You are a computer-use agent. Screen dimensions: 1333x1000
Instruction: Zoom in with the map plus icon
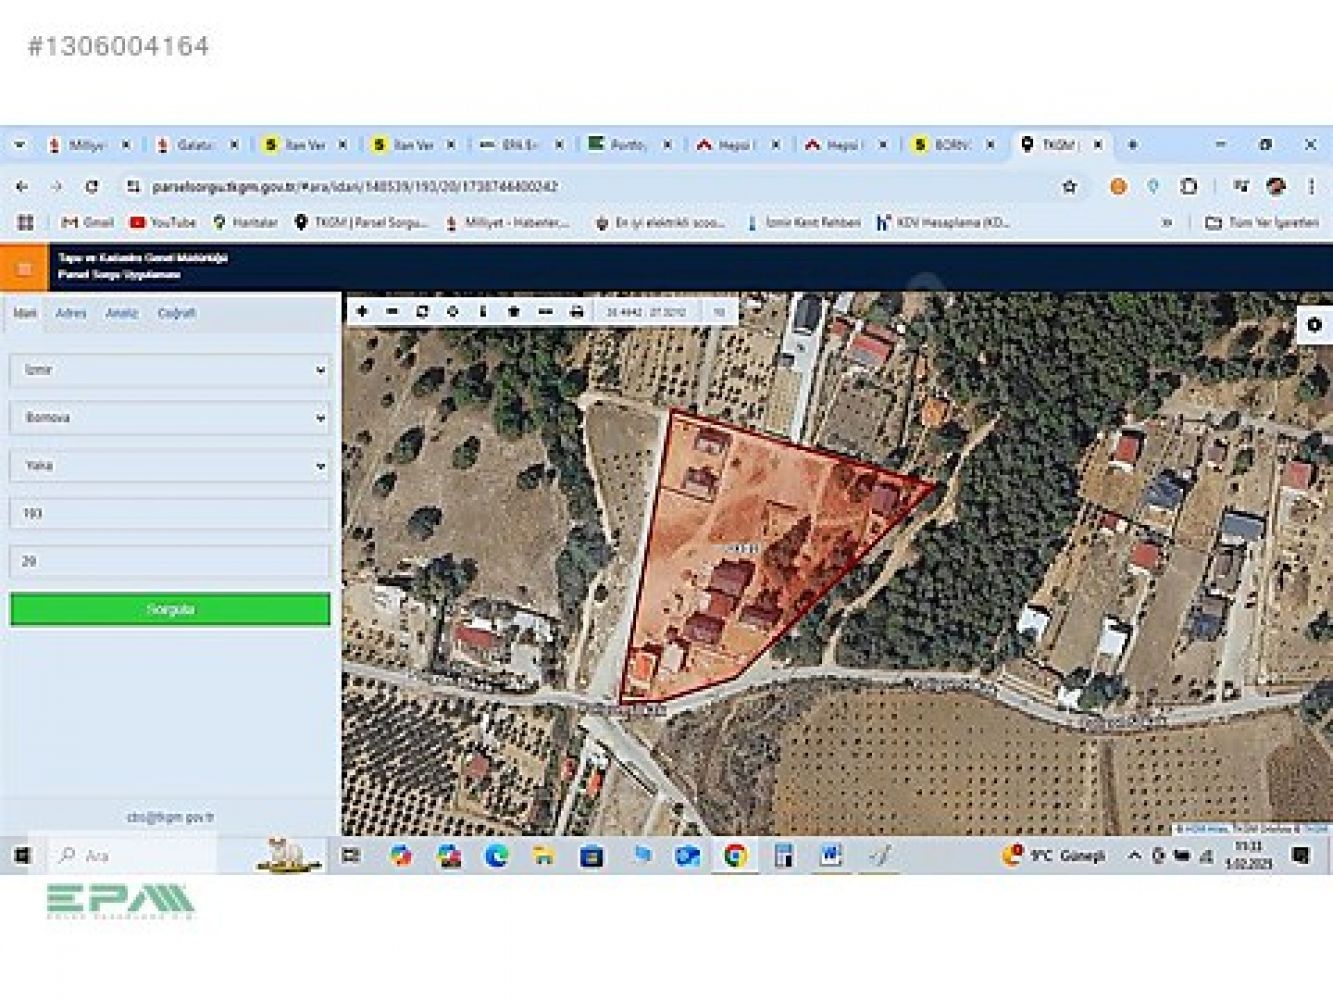[362, 312]
